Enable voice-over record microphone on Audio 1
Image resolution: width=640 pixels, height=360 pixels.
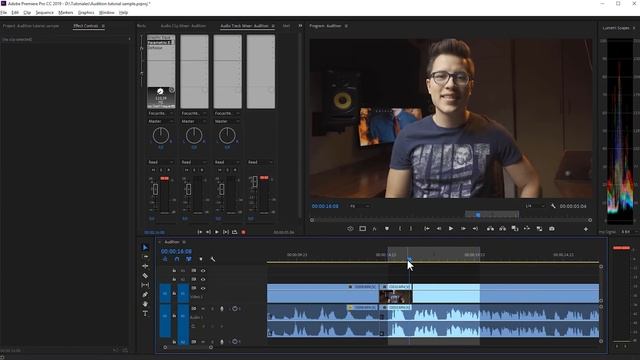[x=222, y=309]
